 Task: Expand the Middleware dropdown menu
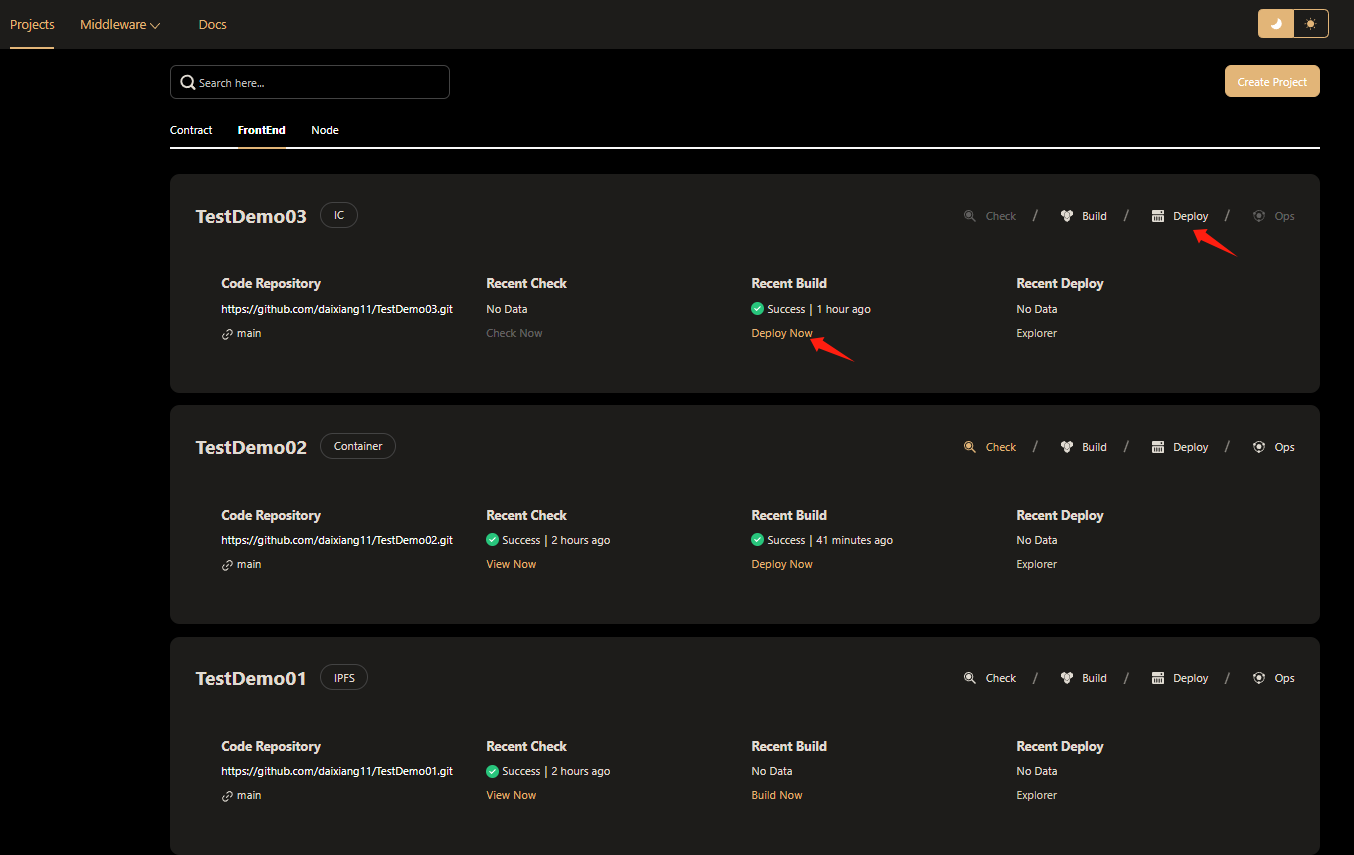pos(120,25)
